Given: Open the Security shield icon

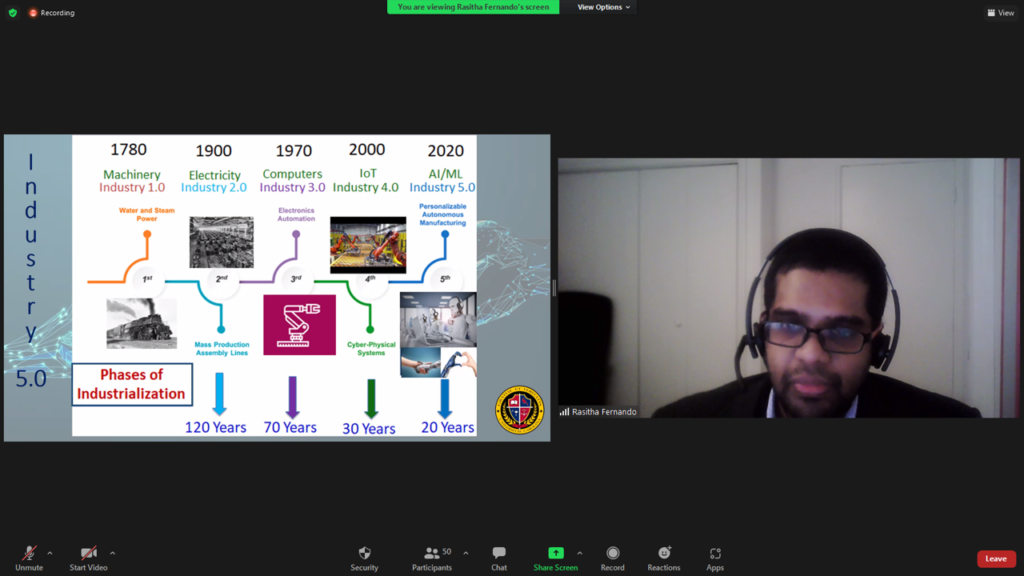Looking at the screenshot, I should (364, 557).
